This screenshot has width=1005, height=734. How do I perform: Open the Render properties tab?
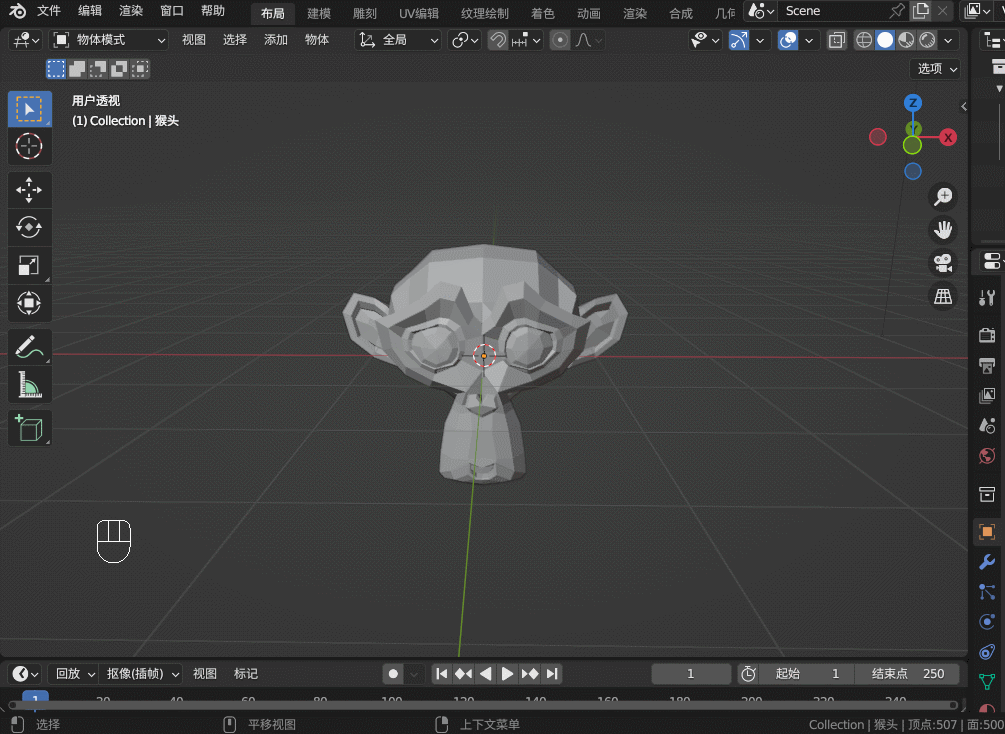(987, 335)
